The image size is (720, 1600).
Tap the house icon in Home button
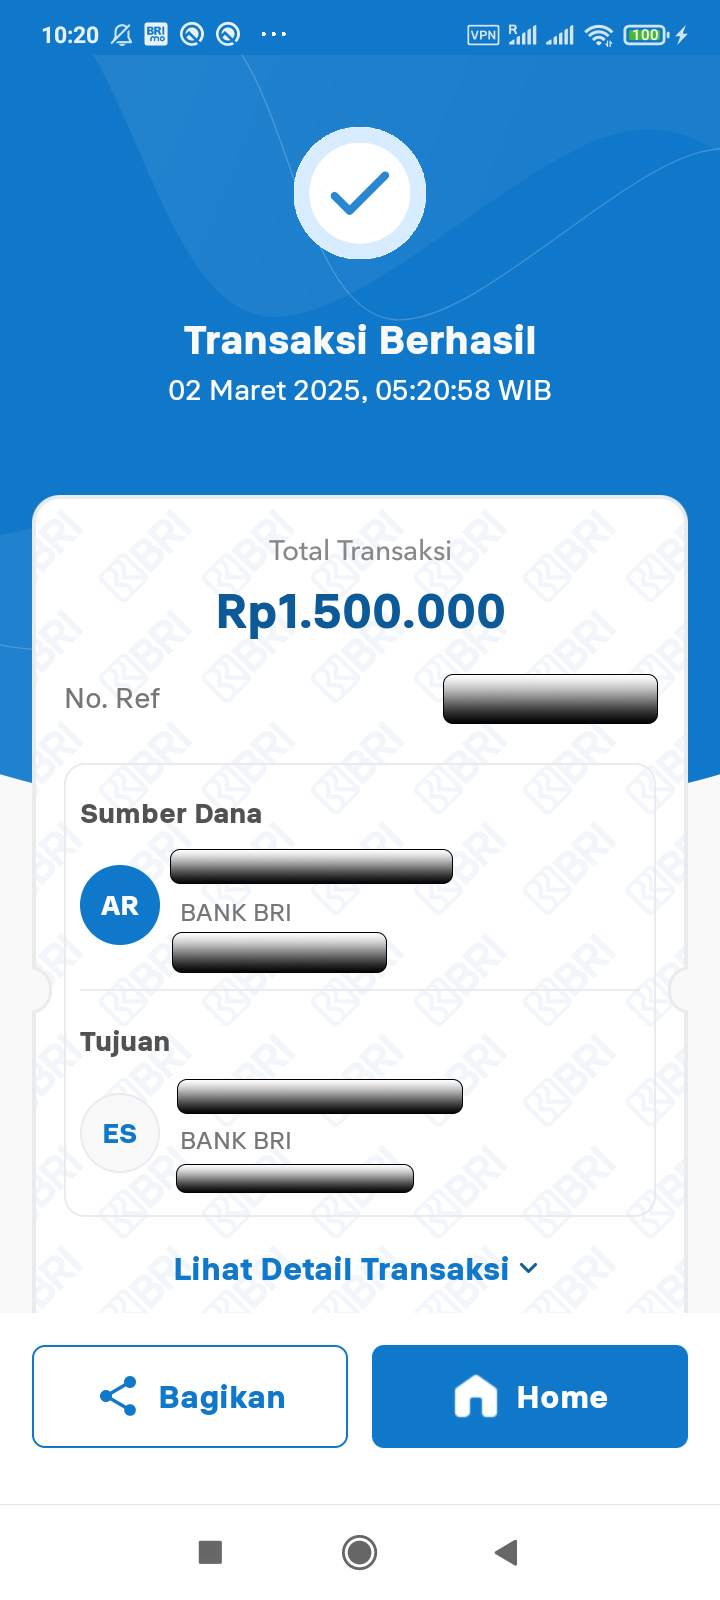click(x=476, y=1396)
